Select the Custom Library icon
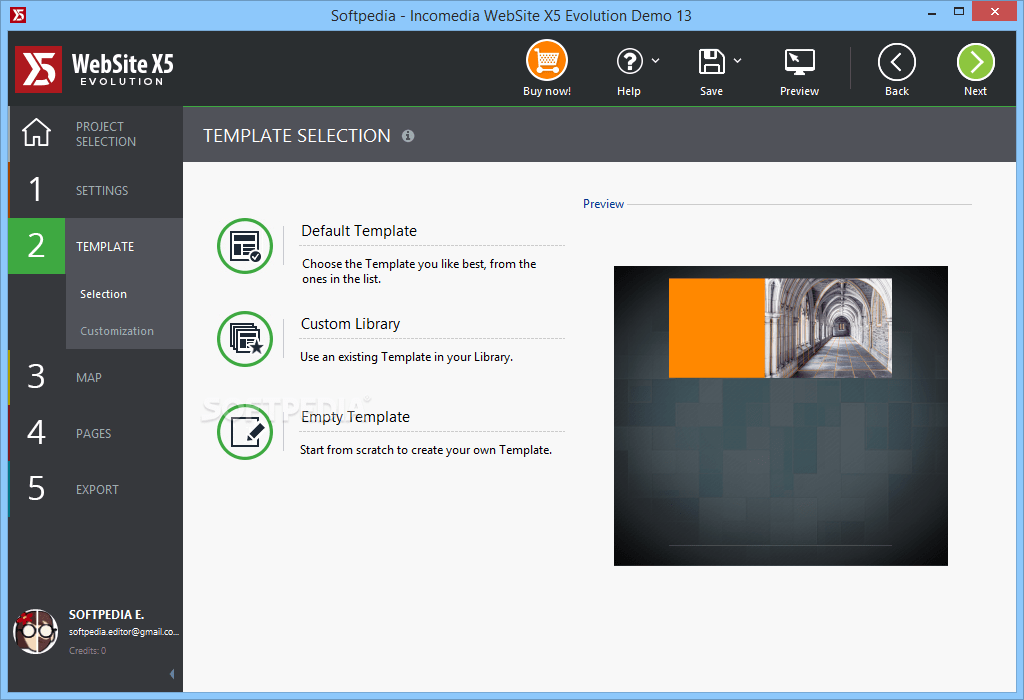Image resolution: width=1024 pixels, height=700 pixels. click(x=245, y=339)
